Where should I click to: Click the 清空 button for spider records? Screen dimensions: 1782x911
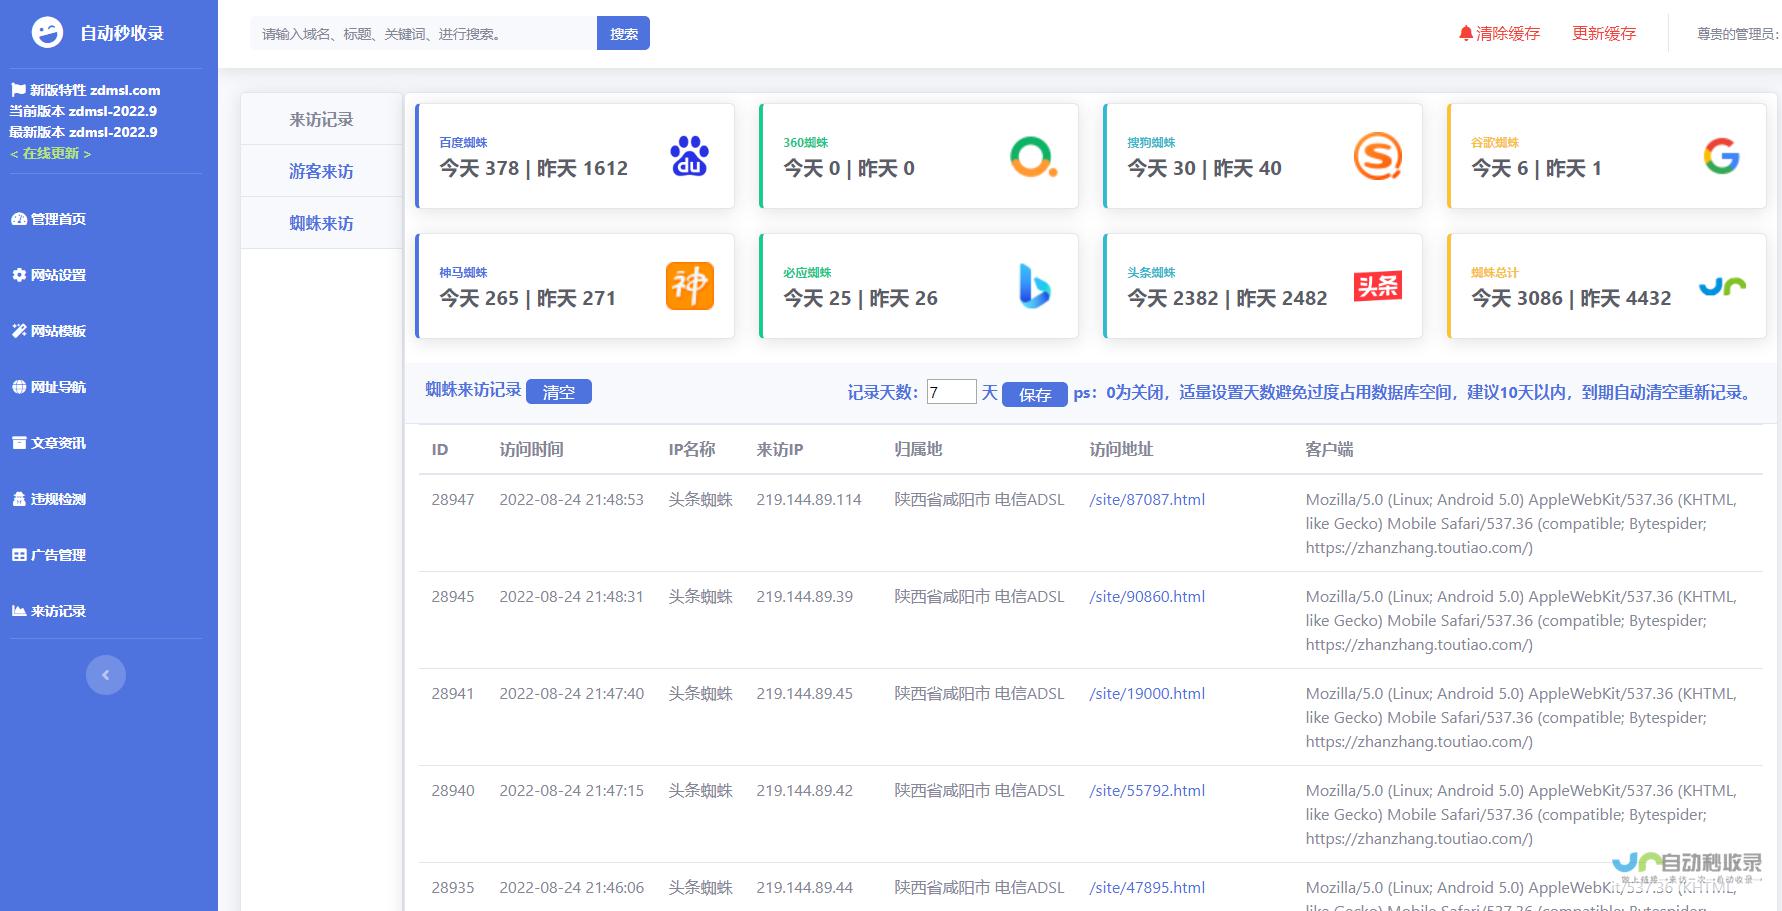559,392
